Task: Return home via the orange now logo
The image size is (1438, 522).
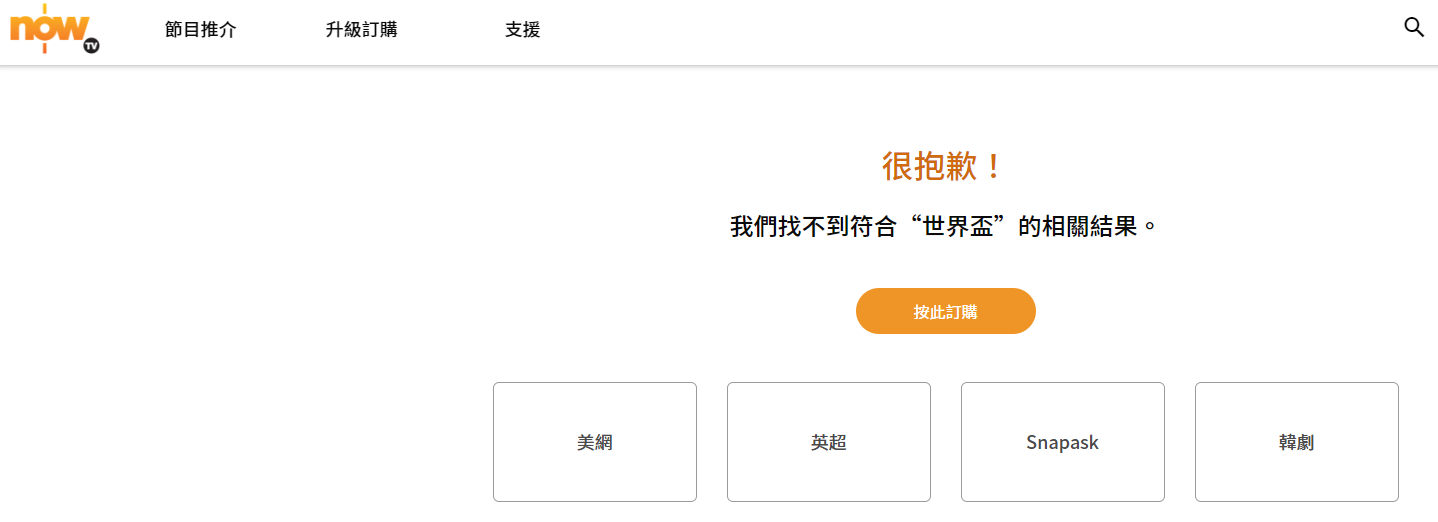Action: point(55,29)
